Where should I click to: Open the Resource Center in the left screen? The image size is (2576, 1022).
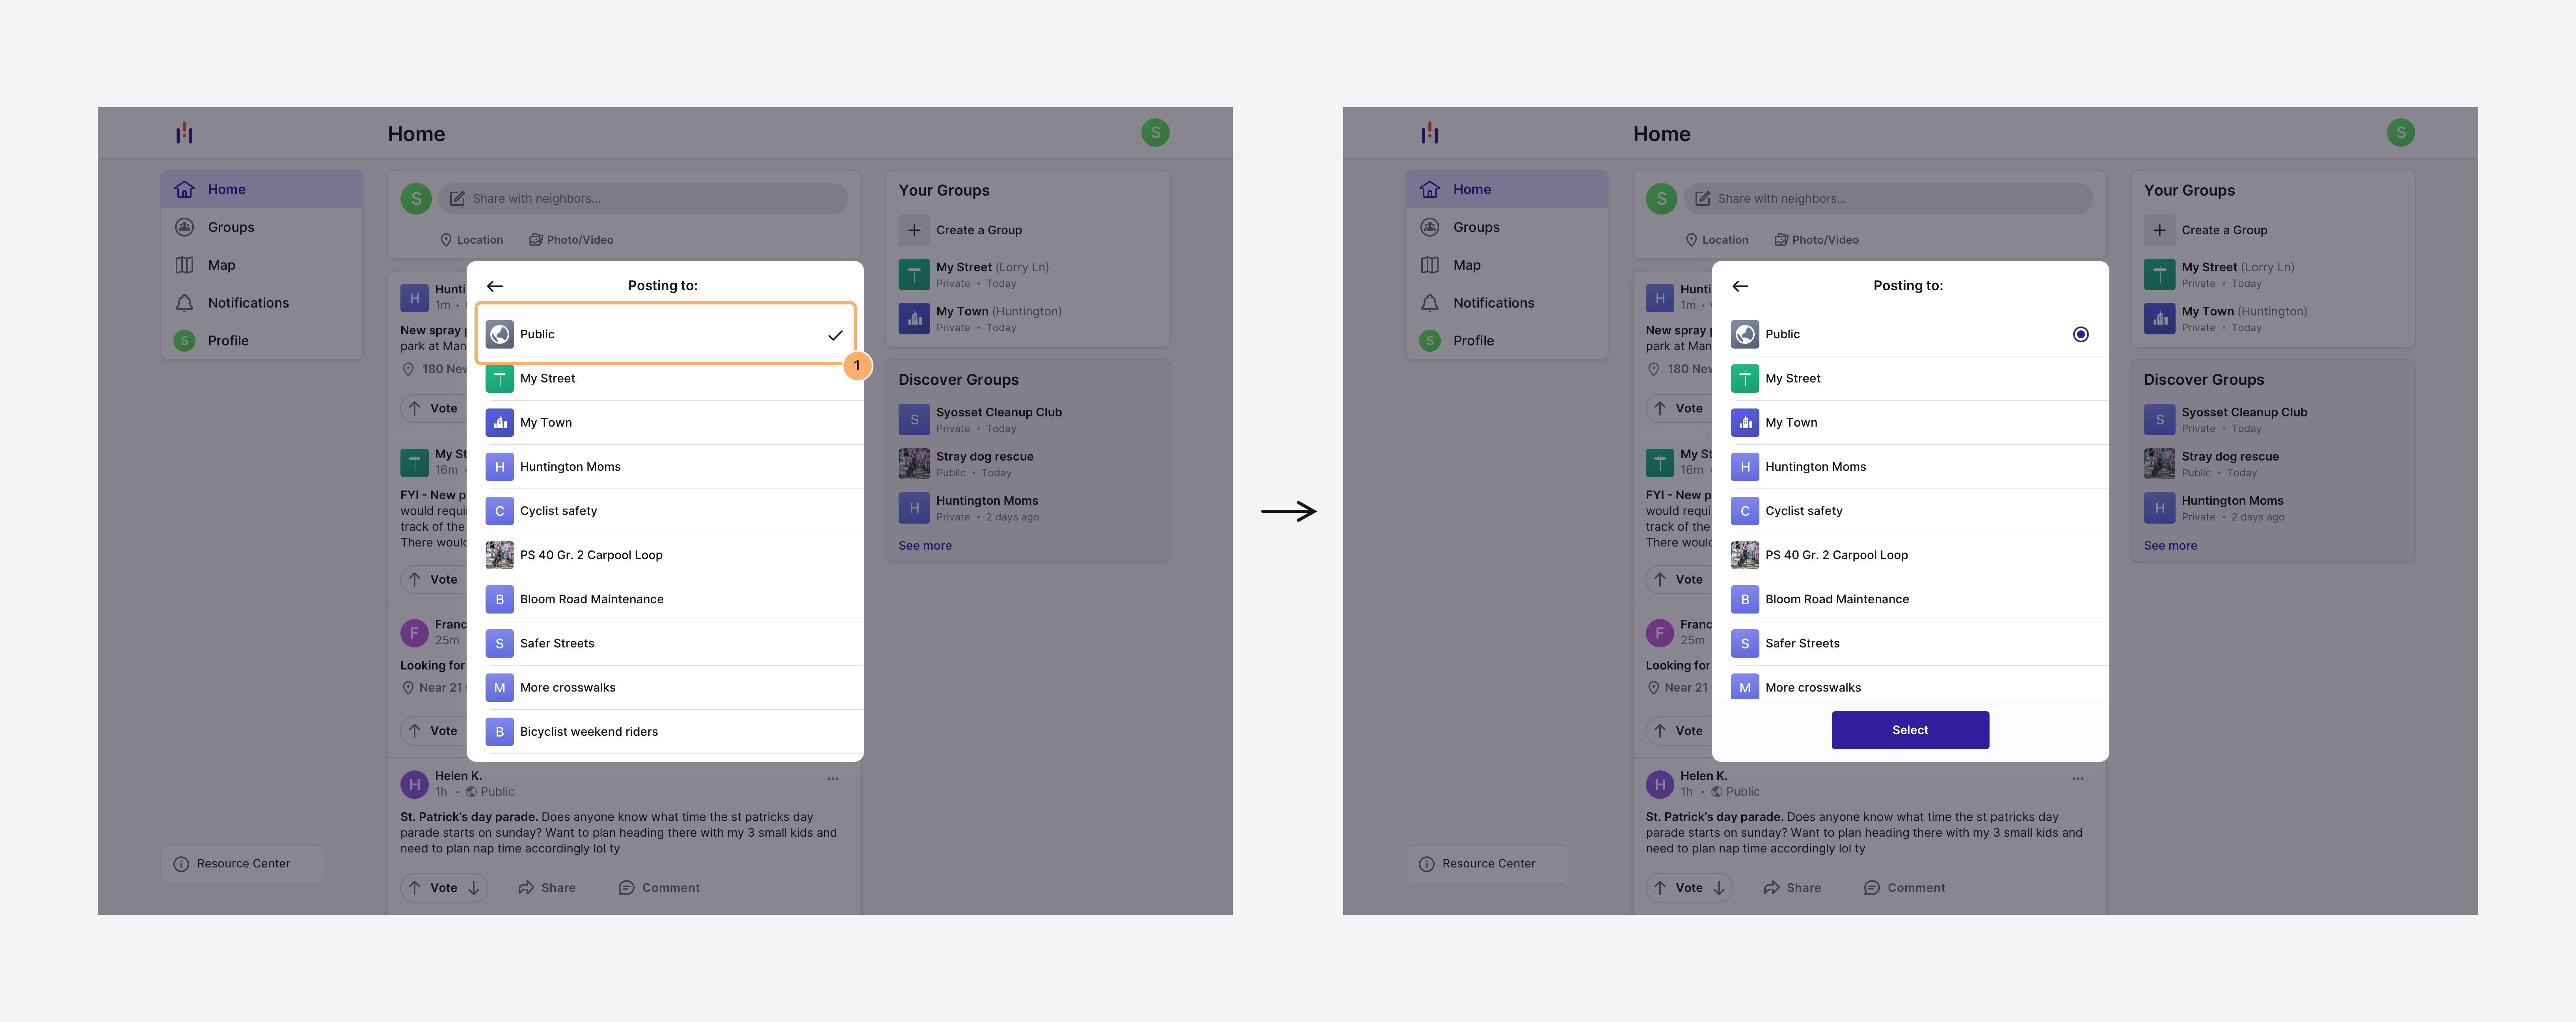click(x=242, y=864)
